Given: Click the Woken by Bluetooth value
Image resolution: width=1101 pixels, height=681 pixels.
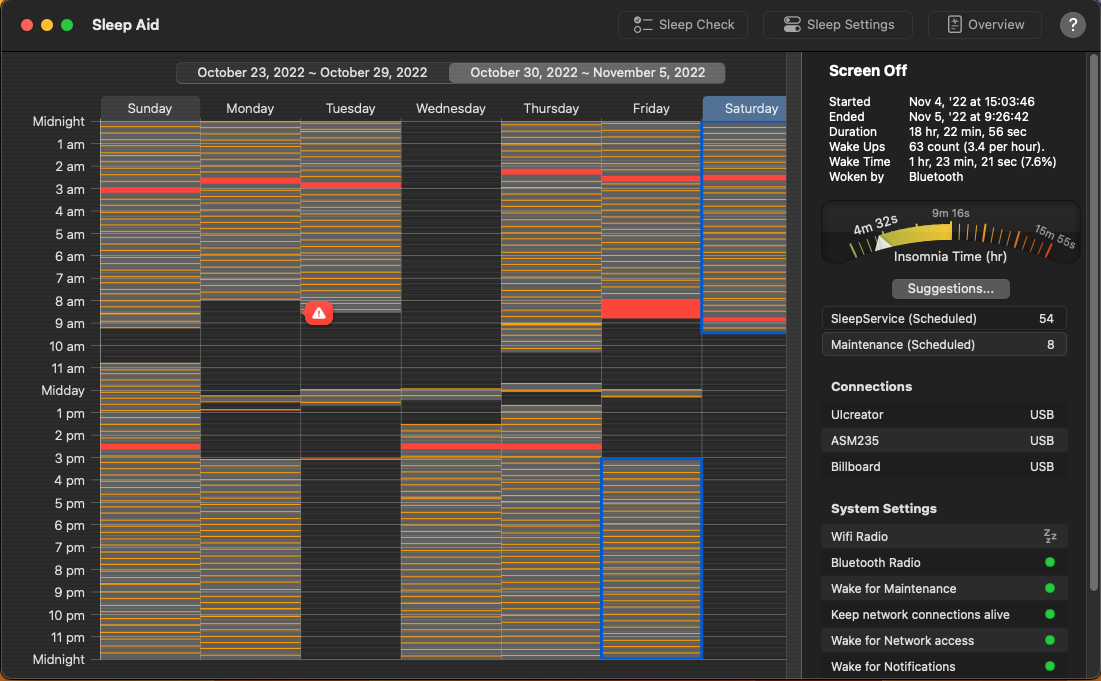Looking at the screenshot, I should (936, 177).
